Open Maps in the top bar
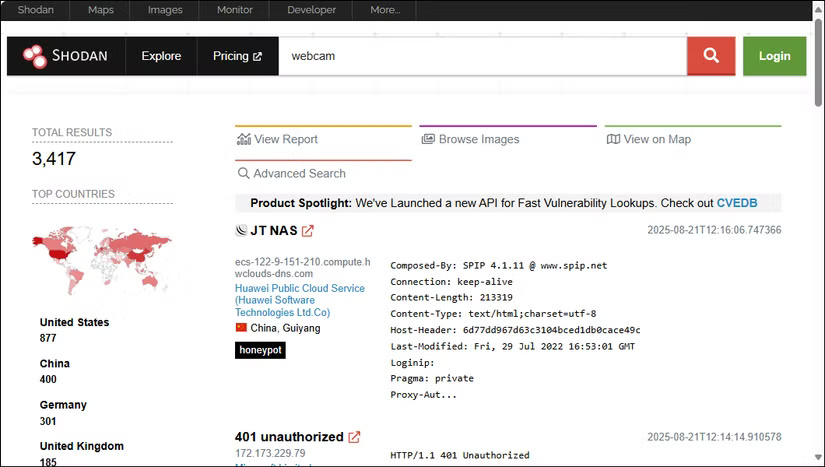This screenshot has width=825, height=467. [100, 10]
